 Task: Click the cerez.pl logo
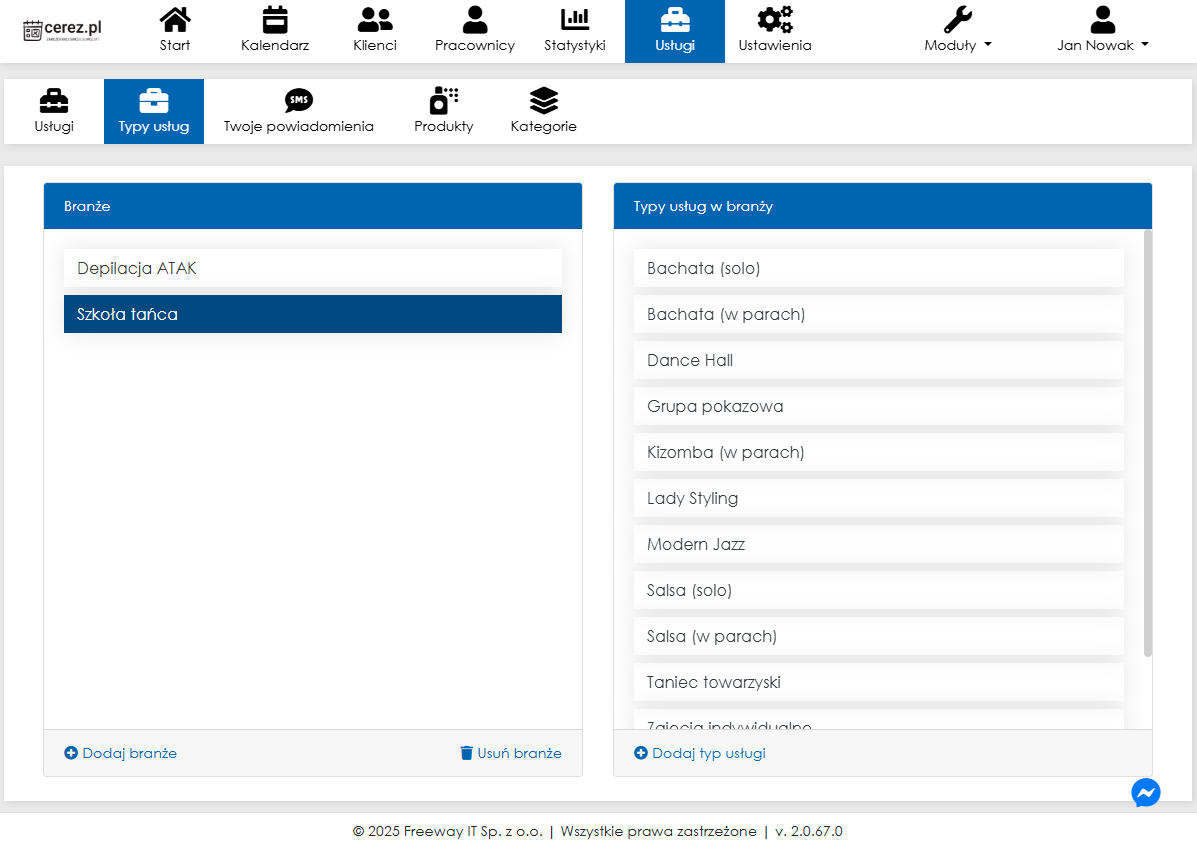[x=62, y=30]
